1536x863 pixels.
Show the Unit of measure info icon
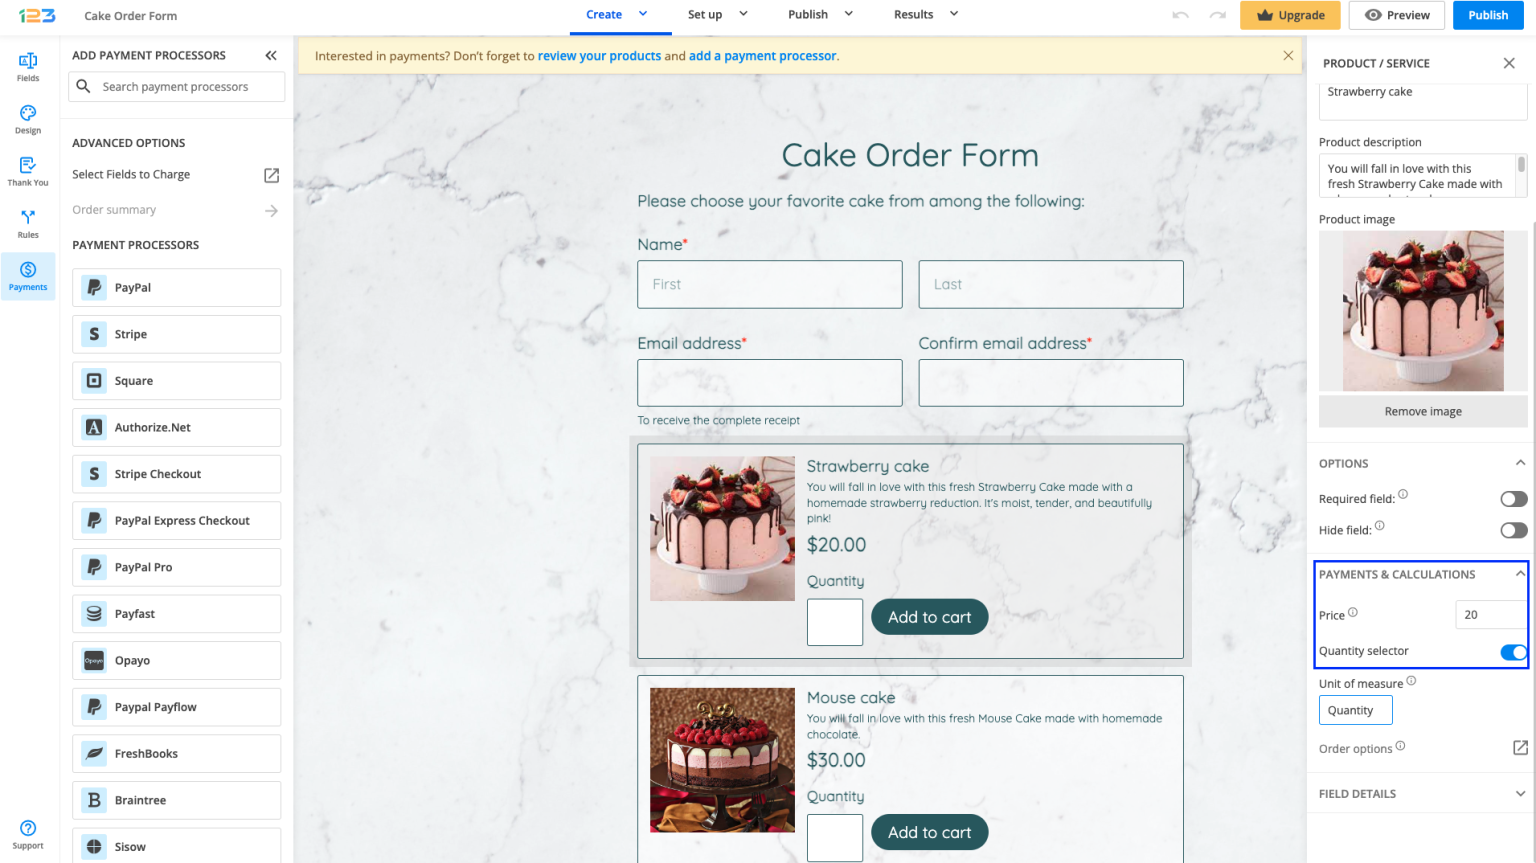tap(1411, 681)
